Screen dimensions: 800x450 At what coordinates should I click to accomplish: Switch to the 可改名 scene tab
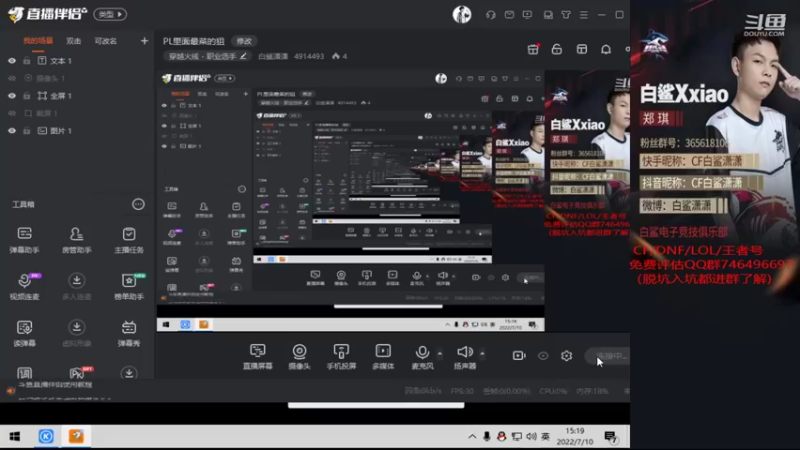click(106, 41)
